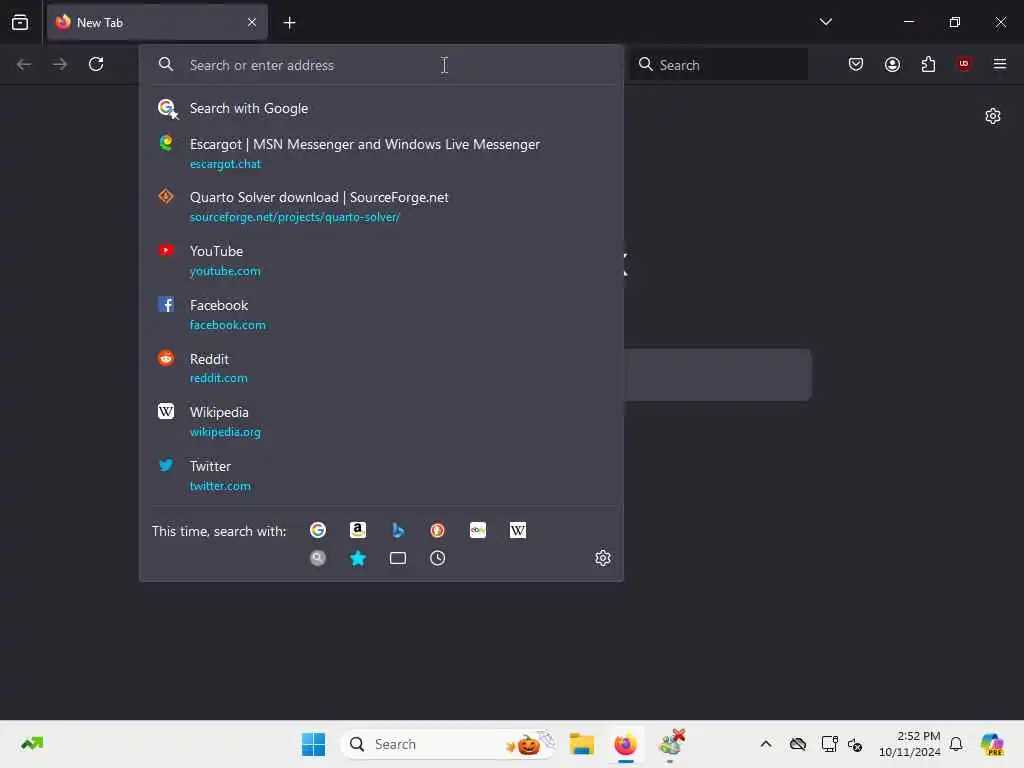Select Search with Google suggestion

click(381, 108)
